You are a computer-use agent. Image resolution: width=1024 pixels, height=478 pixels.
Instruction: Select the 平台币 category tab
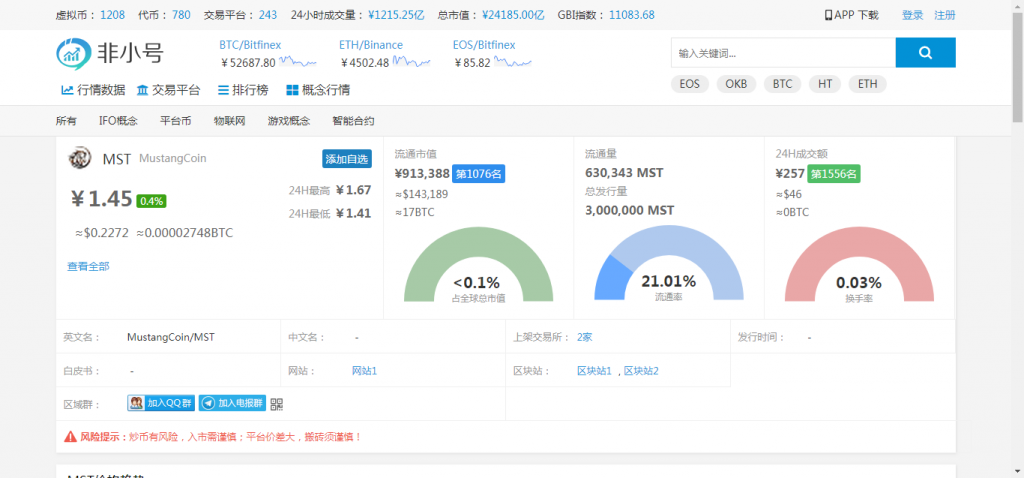[x=176, y=121]
